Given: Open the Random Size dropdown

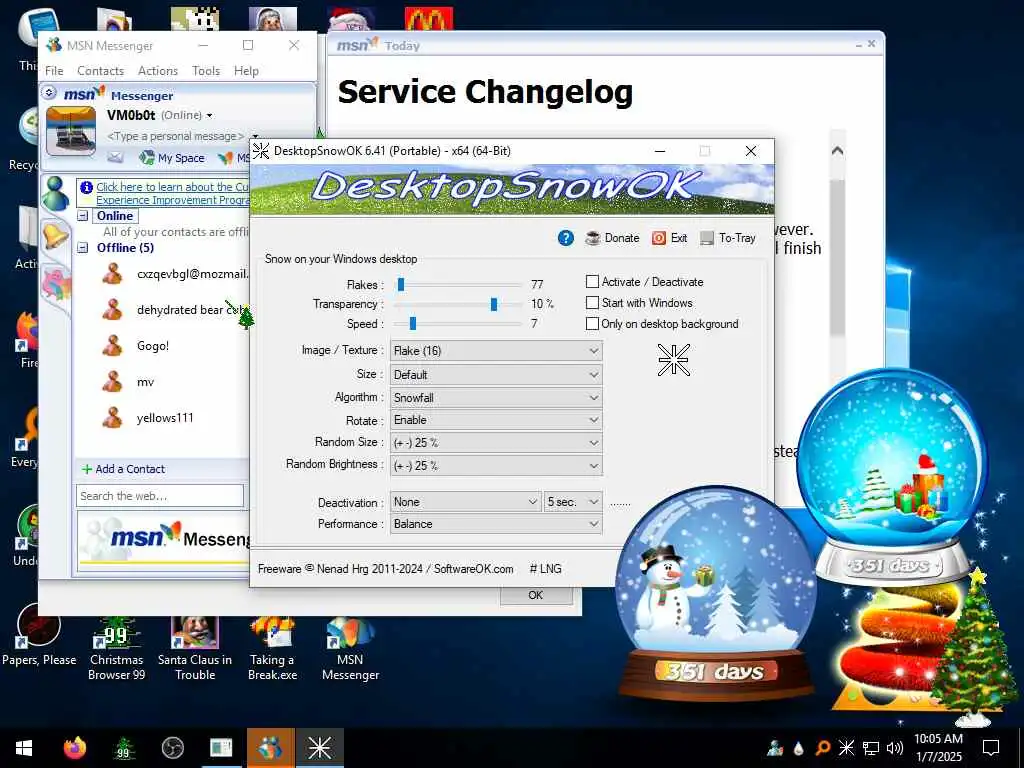Looking at the screenshot, I should [496, 443].
